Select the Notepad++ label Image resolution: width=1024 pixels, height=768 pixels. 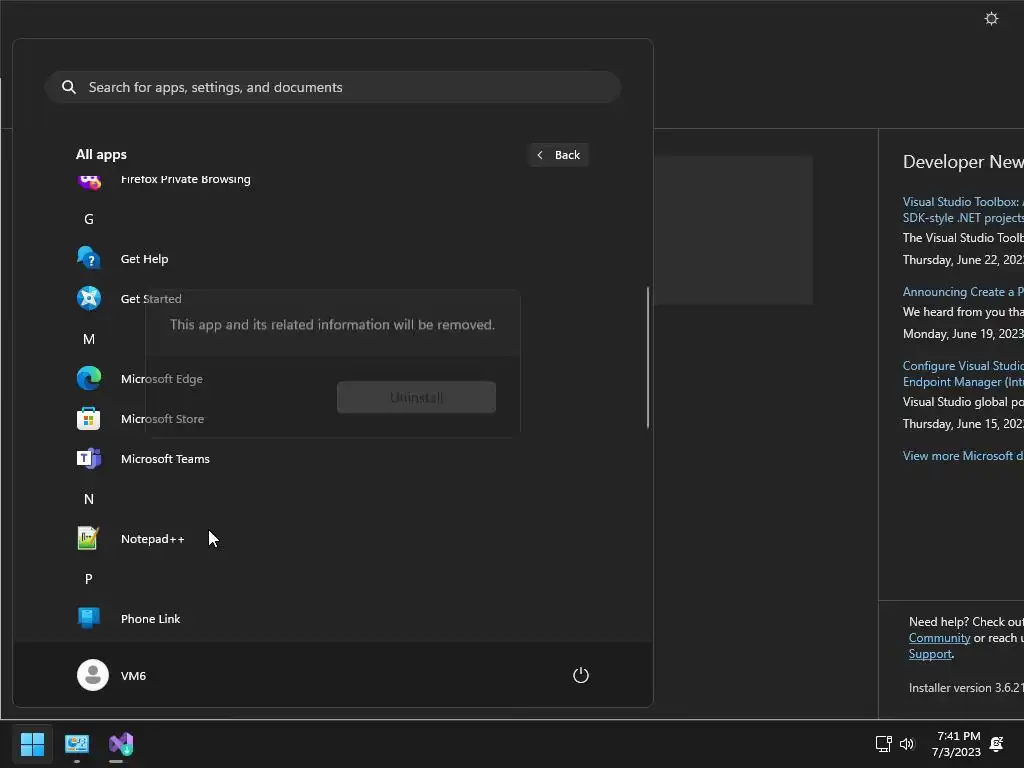point(153,539)
